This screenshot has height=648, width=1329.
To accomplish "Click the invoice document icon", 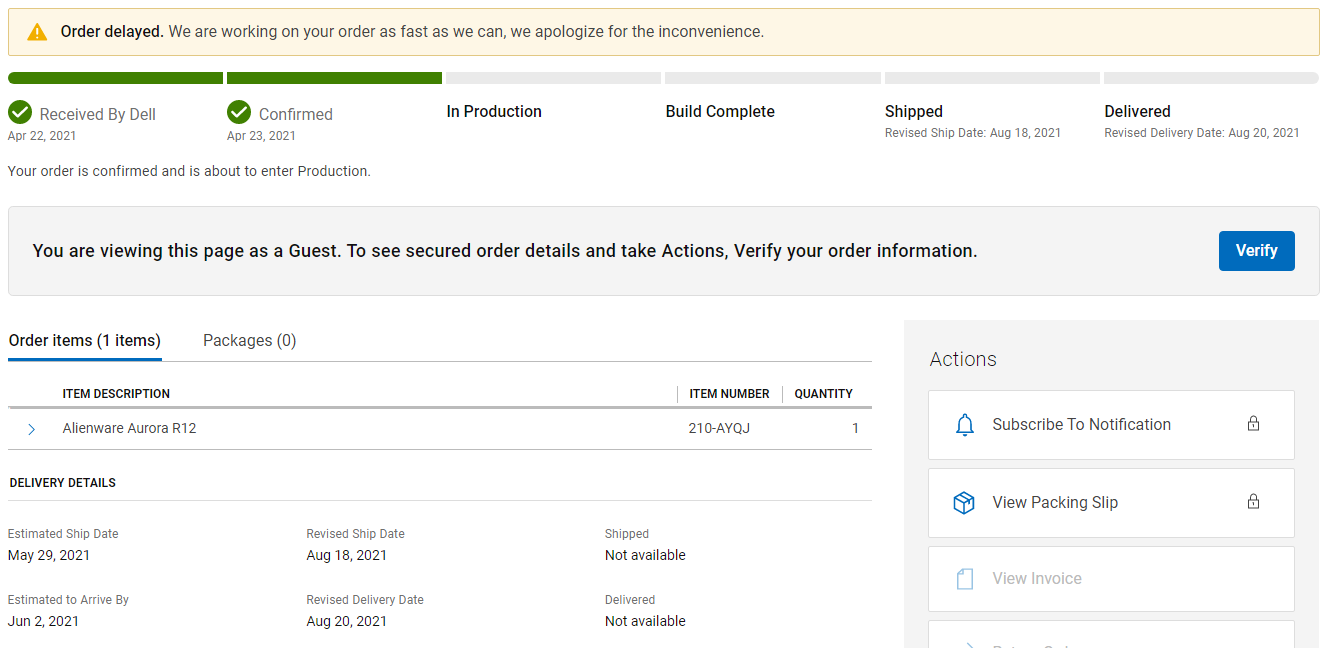I will click(964, 579).
